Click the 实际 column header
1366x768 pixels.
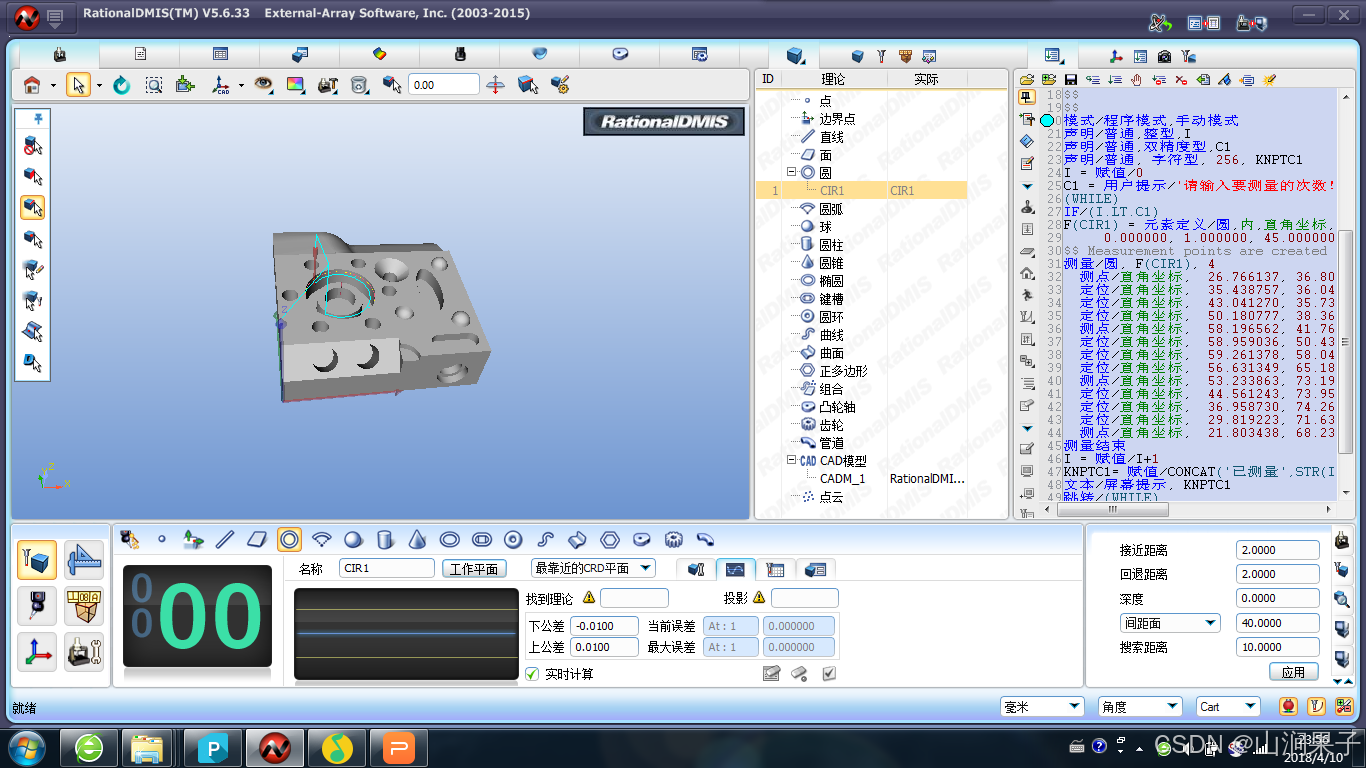(x=926, y=79)
